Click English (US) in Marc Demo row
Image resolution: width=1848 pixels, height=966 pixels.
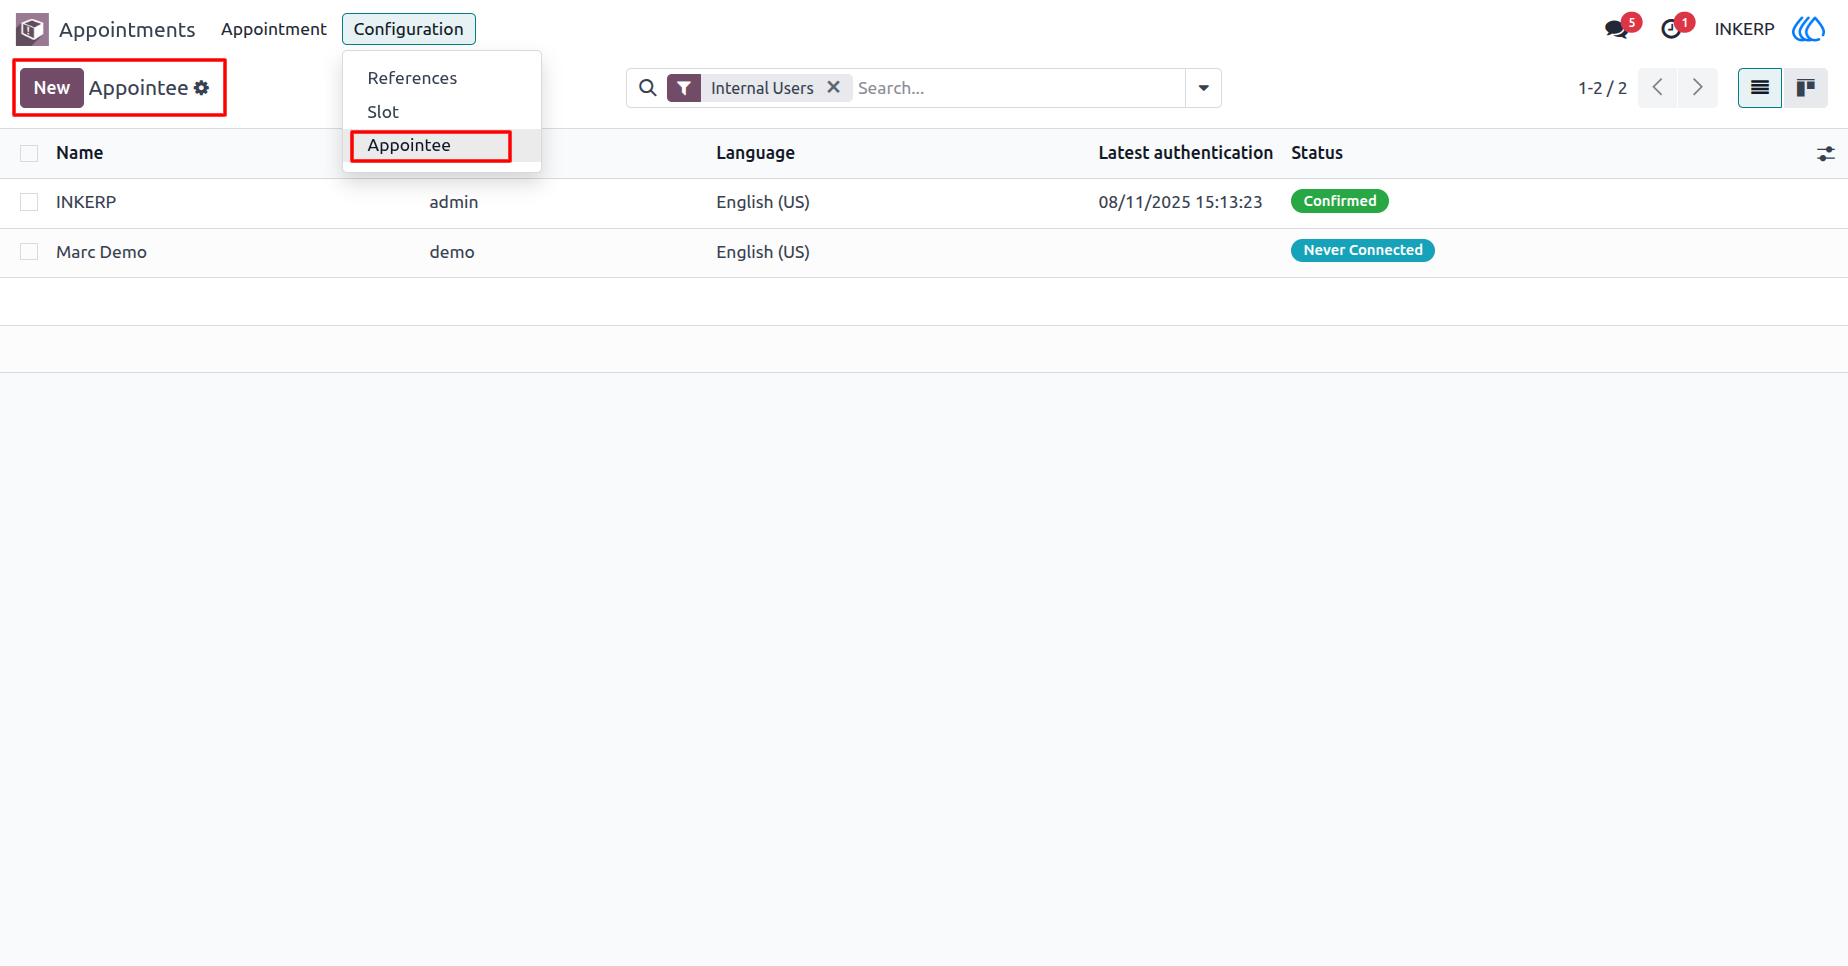click(763, 252)
